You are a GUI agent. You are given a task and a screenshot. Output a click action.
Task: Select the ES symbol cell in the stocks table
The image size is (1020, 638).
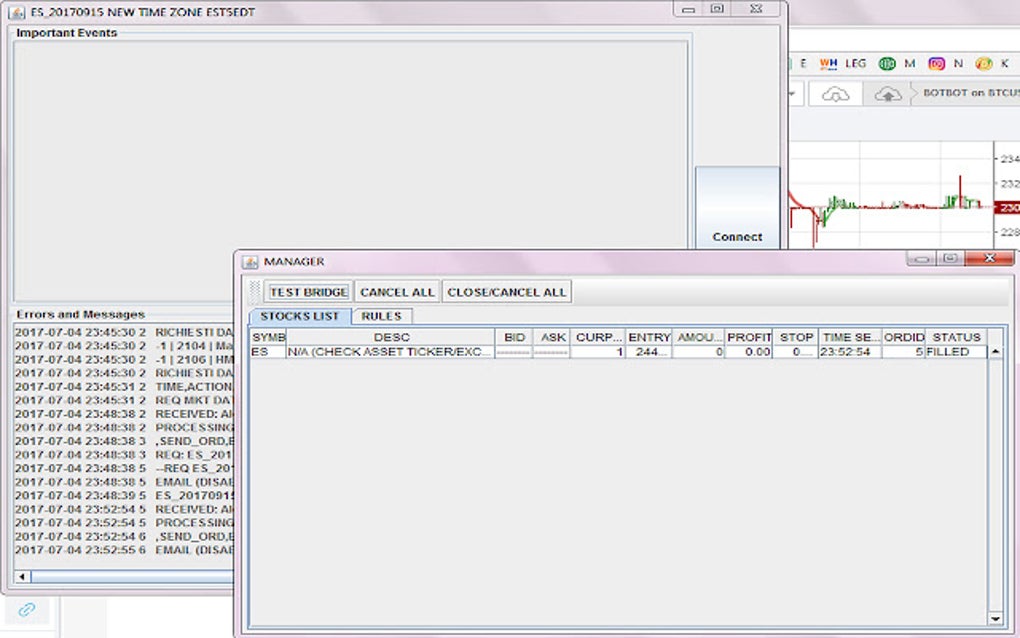268,352
